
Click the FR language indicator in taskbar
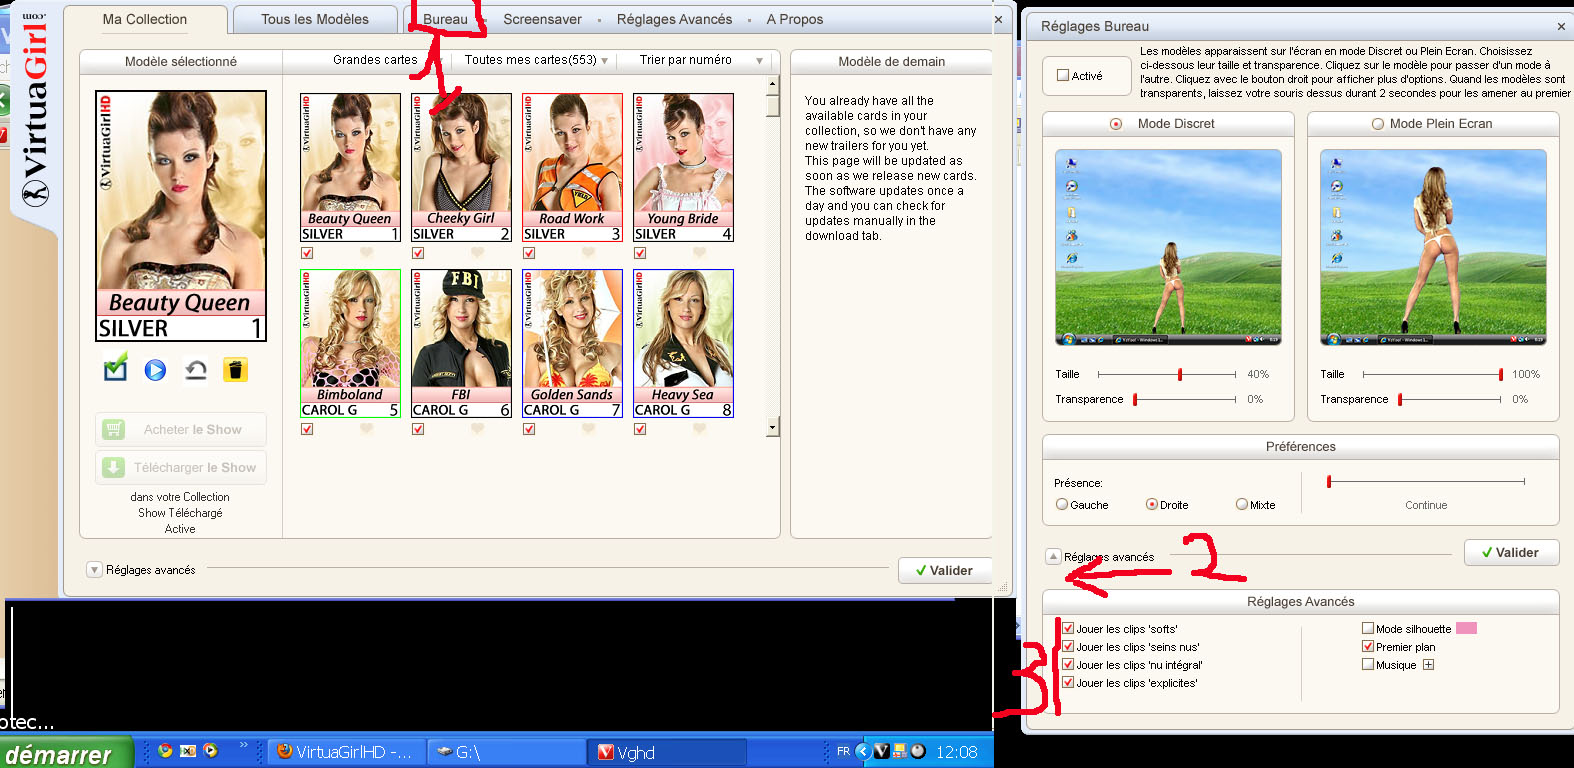point(843,751)
